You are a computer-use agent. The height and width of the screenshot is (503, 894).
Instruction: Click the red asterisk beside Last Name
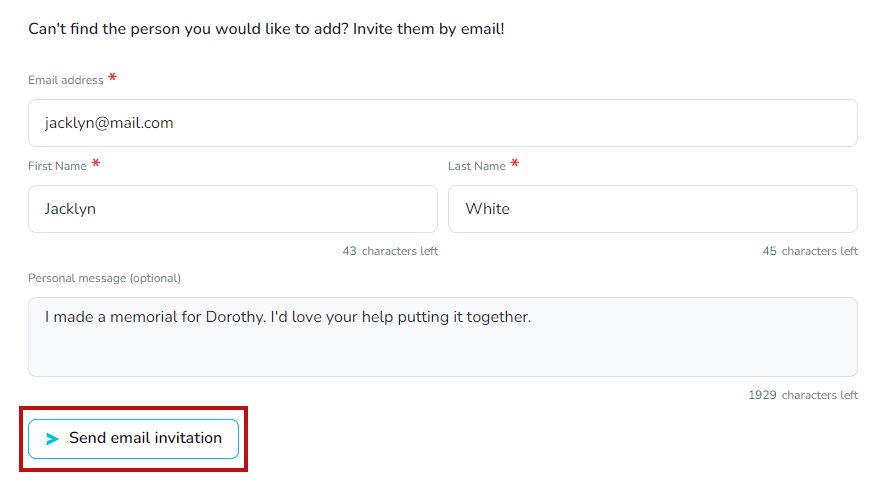(515, 164)
